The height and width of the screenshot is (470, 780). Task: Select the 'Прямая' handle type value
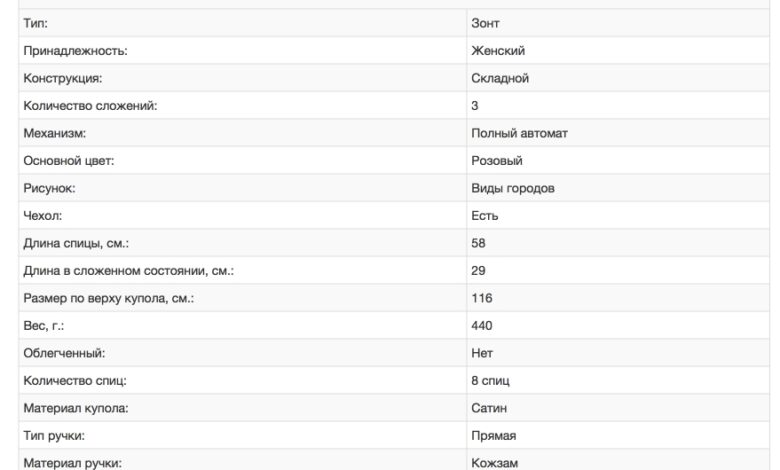[x=494, y=436]
